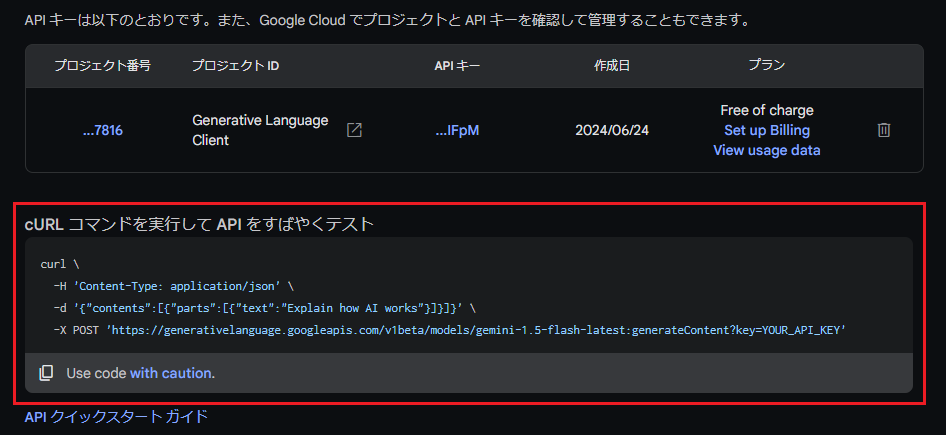Screen dimensions: 946x435
Task: Select the creation date 2024/06/24
Action: 612,130
